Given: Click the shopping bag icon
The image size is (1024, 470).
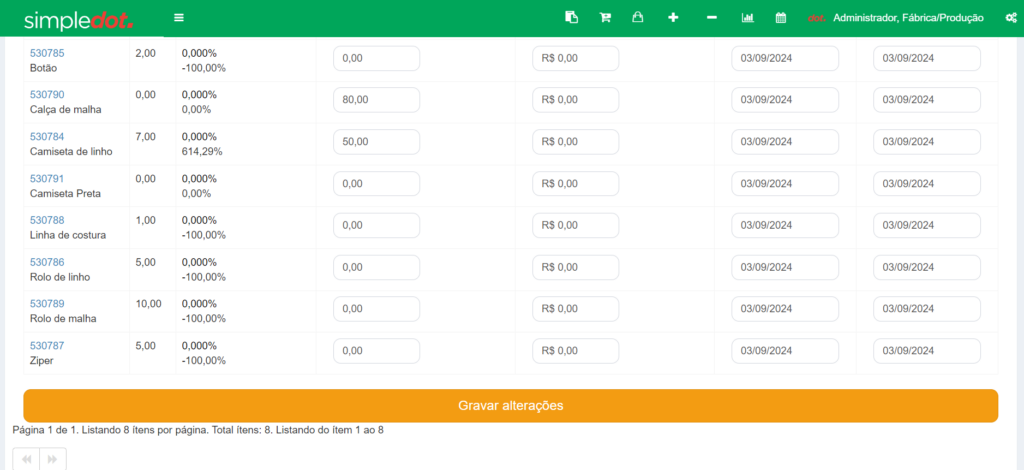Looking at the screenshot, I should click(638, 17).
